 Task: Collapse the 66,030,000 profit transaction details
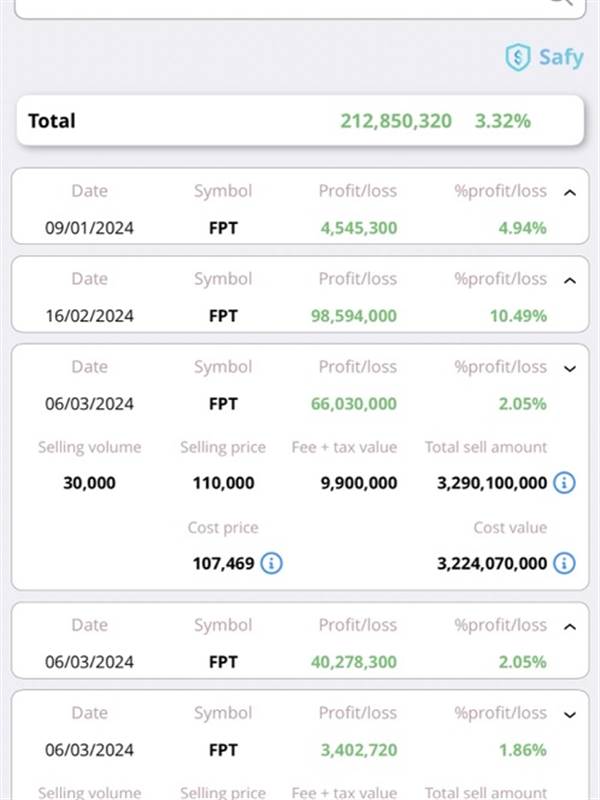(x=570, y=368)
